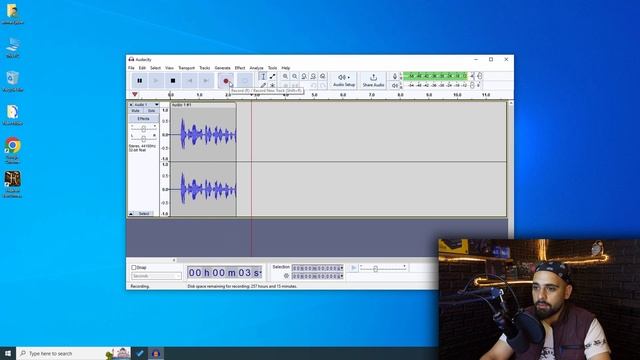Image resolution: width=640 pixels, height=360 pixels.
Task: Open the time display format arrow
Action: click(x=260, y=273)
